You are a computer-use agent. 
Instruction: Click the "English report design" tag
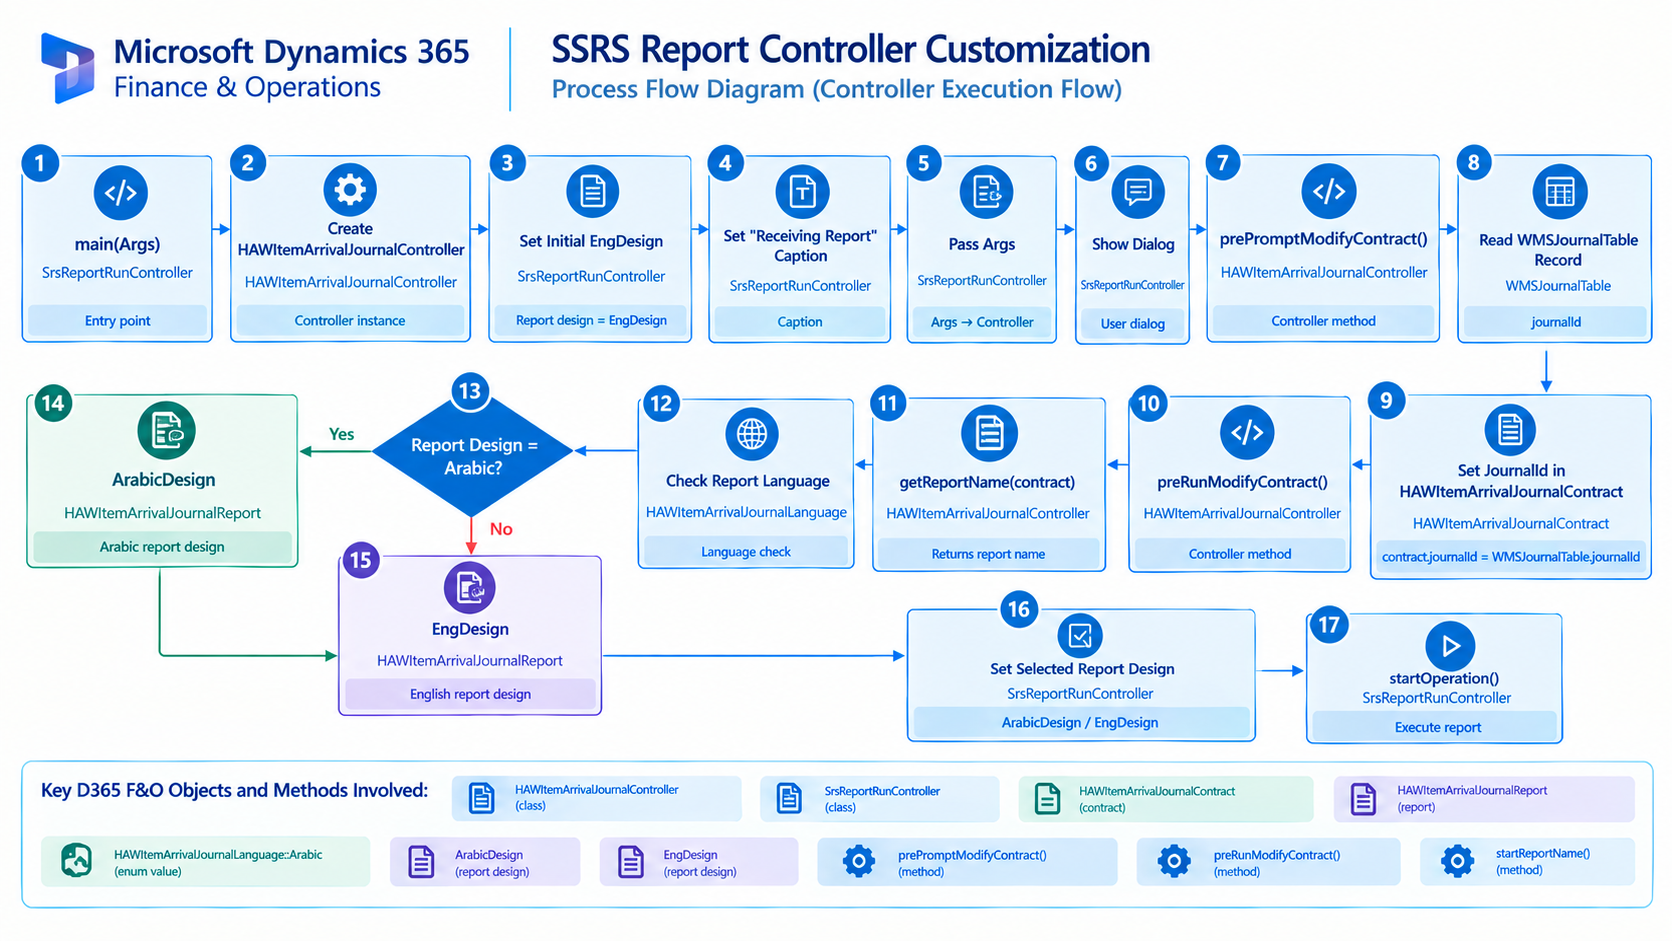[470, 694]
